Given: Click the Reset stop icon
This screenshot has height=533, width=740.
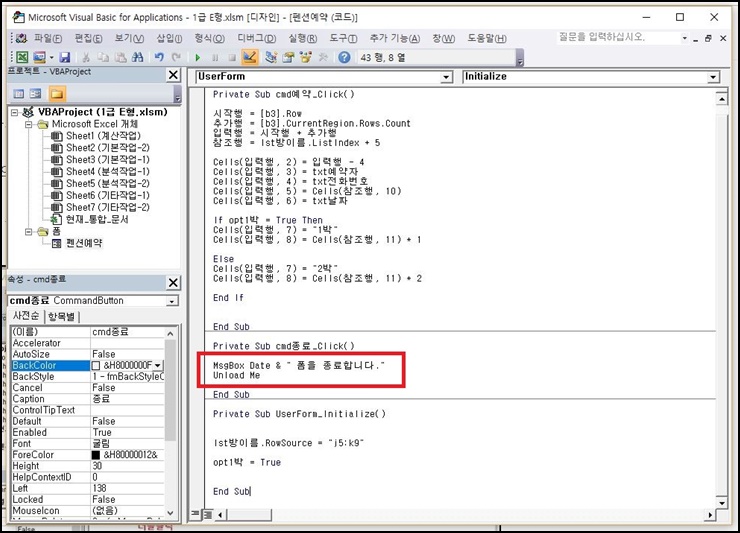Looking at the screenshot, I should click(232, 58).
